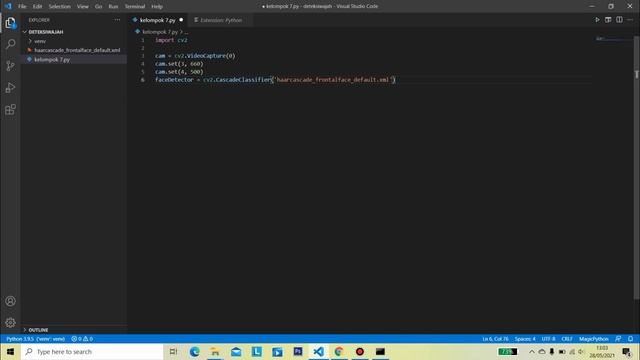Open the Source Control view
This screenshot has height=360, width=640.
tap(10, 66)
